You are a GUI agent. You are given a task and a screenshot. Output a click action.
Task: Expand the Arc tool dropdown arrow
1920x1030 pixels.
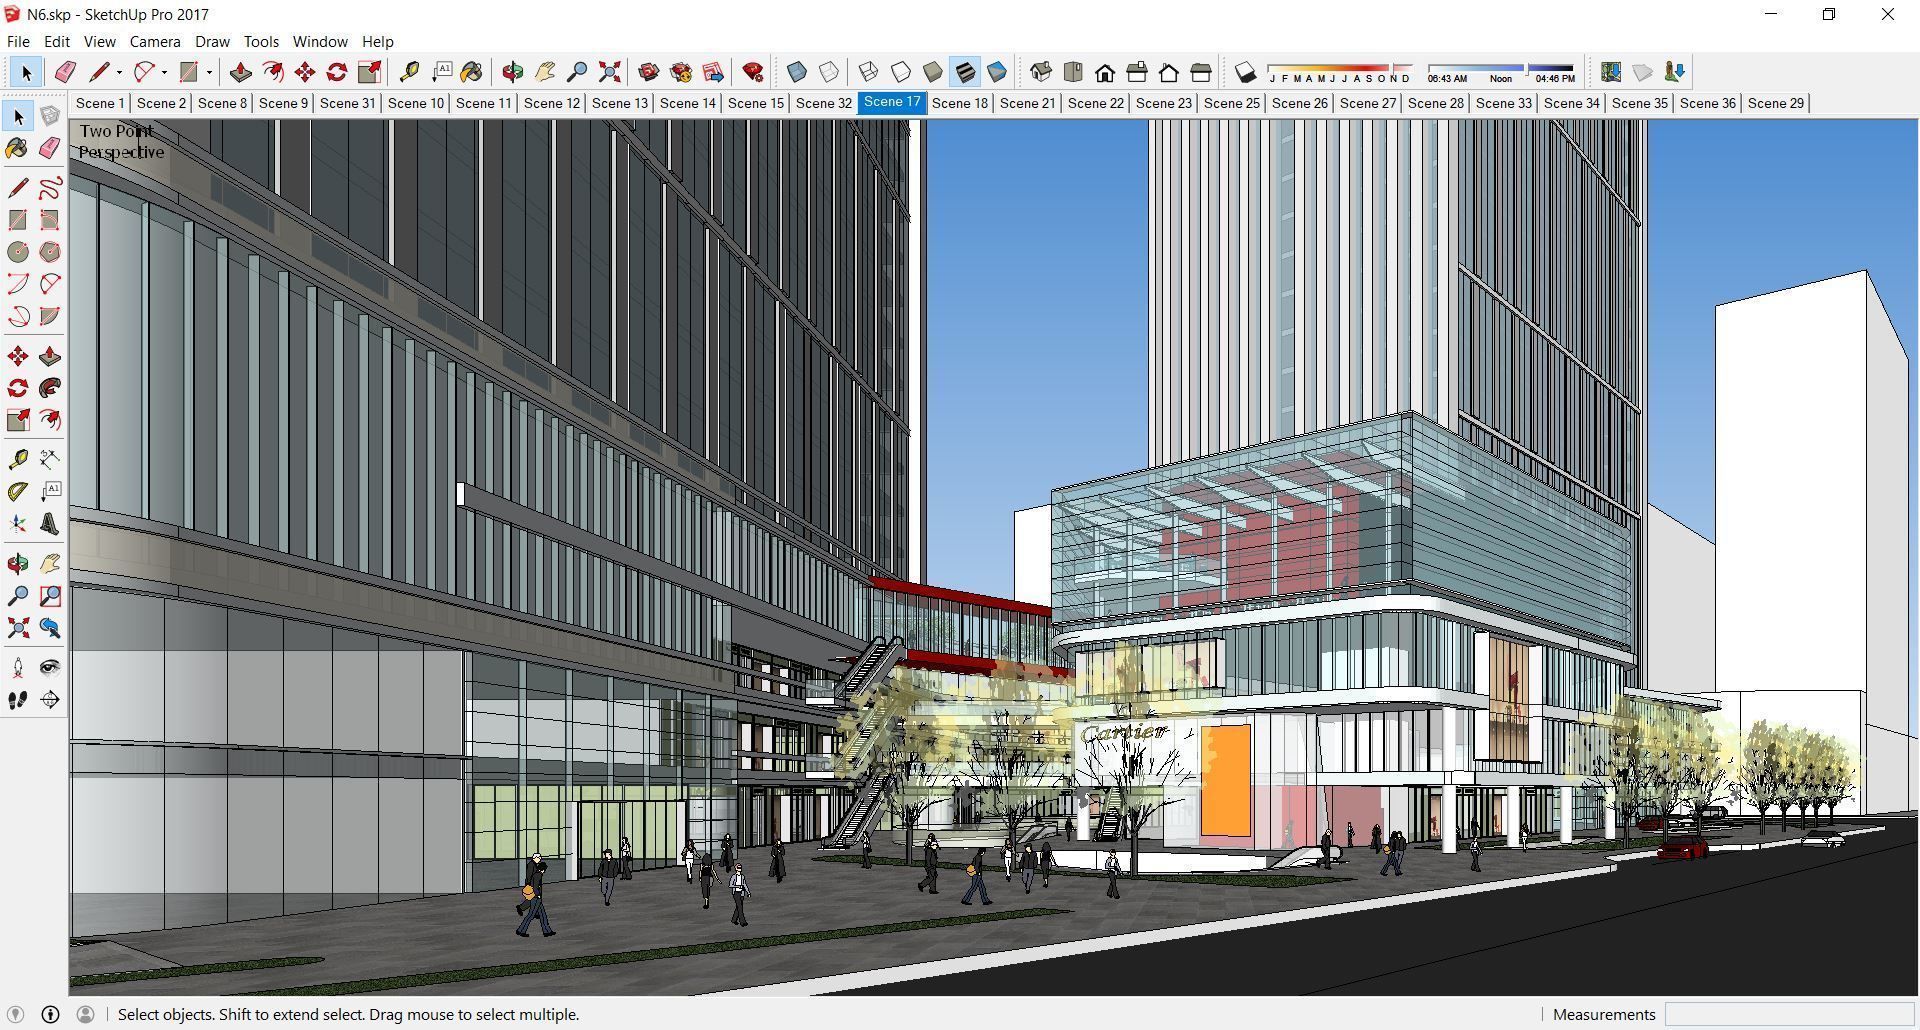click(x=164, y=72)
